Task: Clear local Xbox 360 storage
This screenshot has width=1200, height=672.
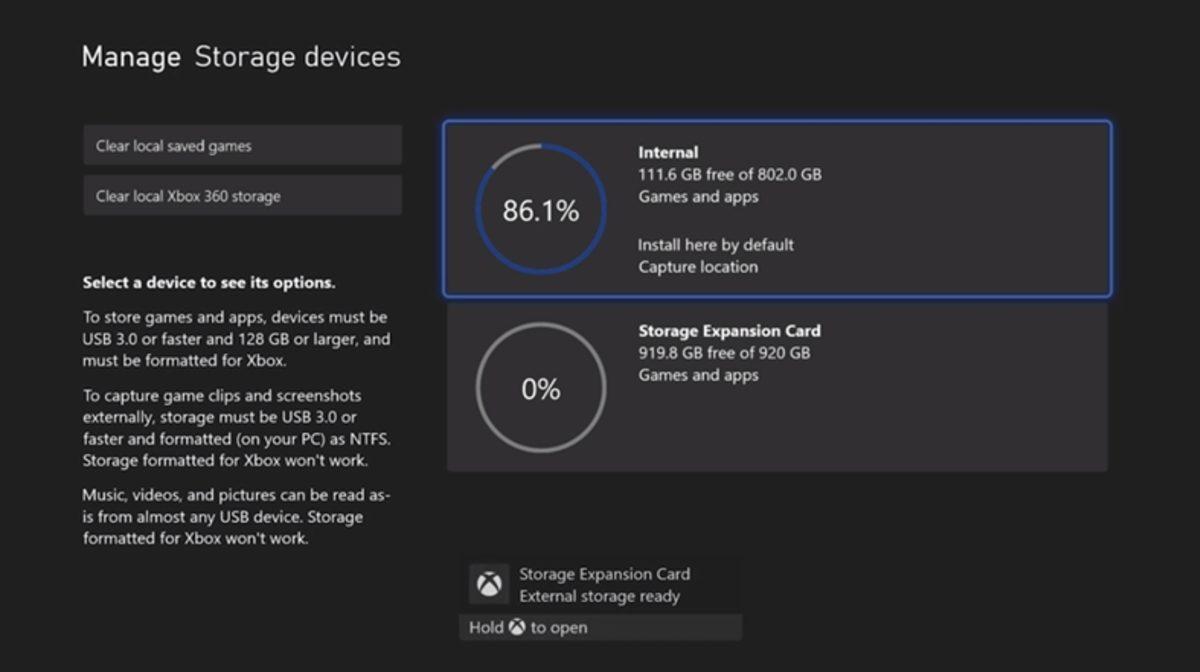Action: point(243,194)
